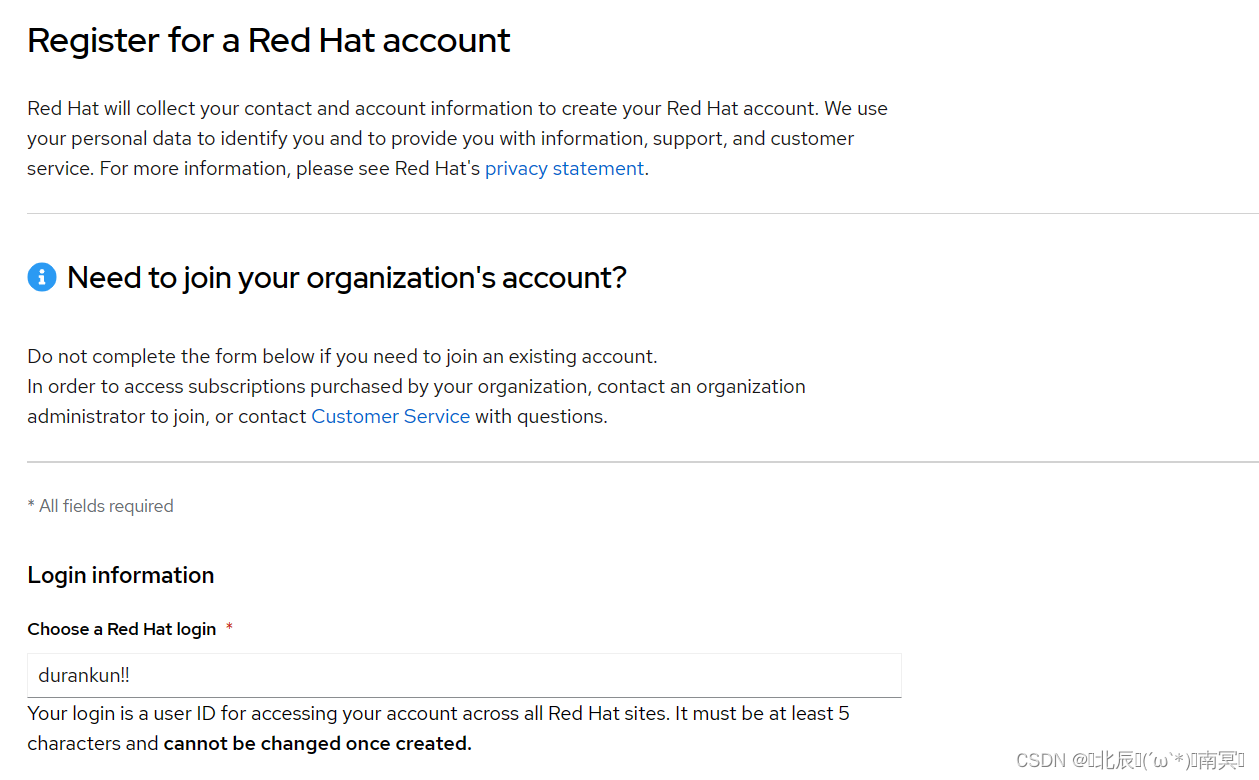
Task: Open the Customer Service link
Action: [390, 417]
